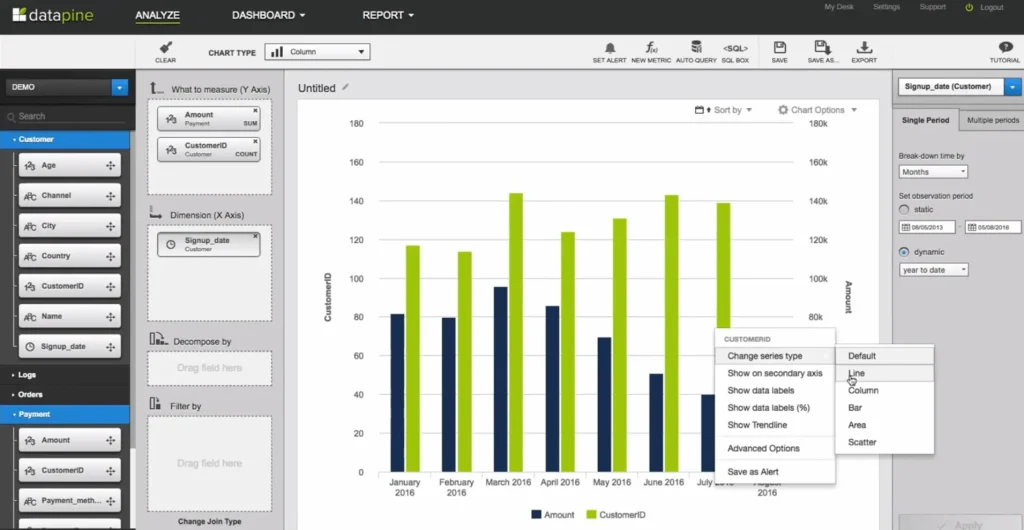1024x530 pixels.
Task: Click the Save disk icon
Action: pos(779,47)
